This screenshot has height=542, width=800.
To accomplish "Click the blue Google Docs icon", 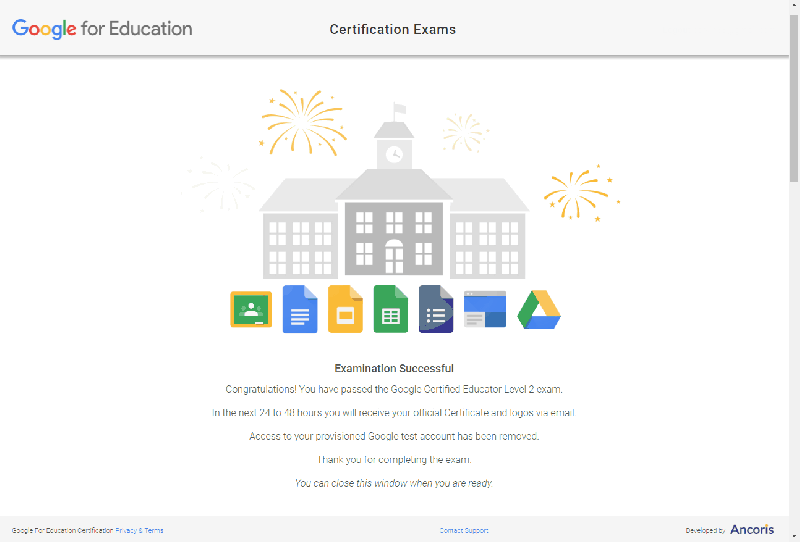I will tap(300, 309).
